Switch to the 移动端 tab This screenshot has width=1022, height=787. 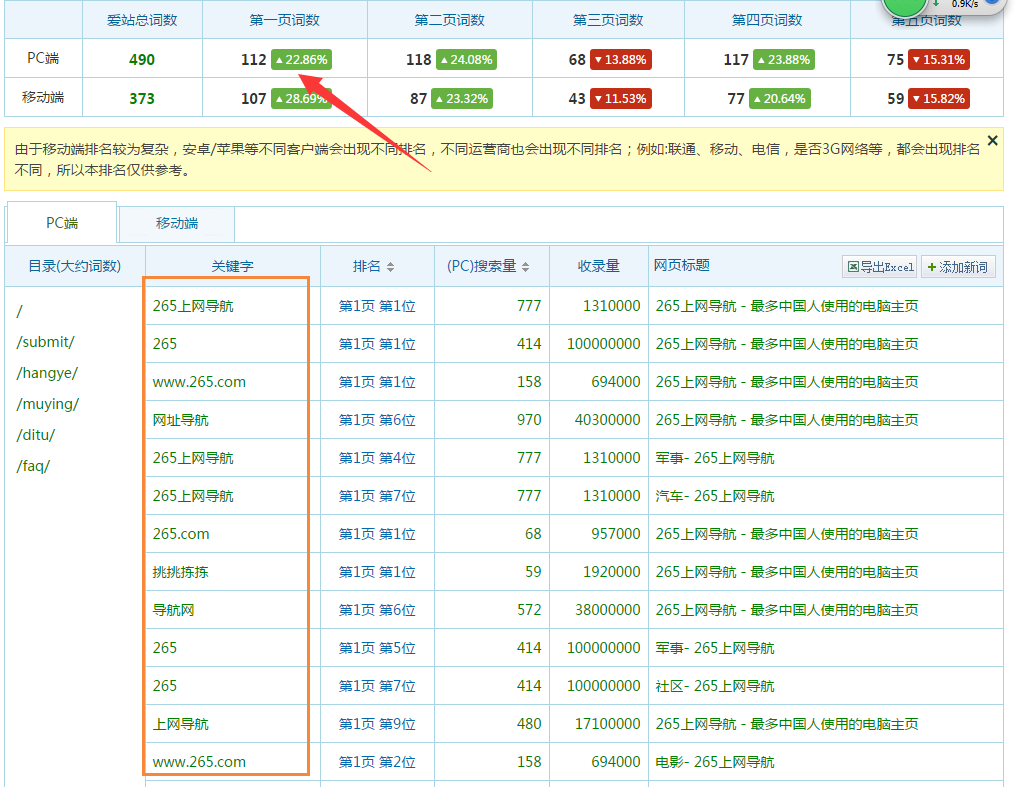coord(177,223)
